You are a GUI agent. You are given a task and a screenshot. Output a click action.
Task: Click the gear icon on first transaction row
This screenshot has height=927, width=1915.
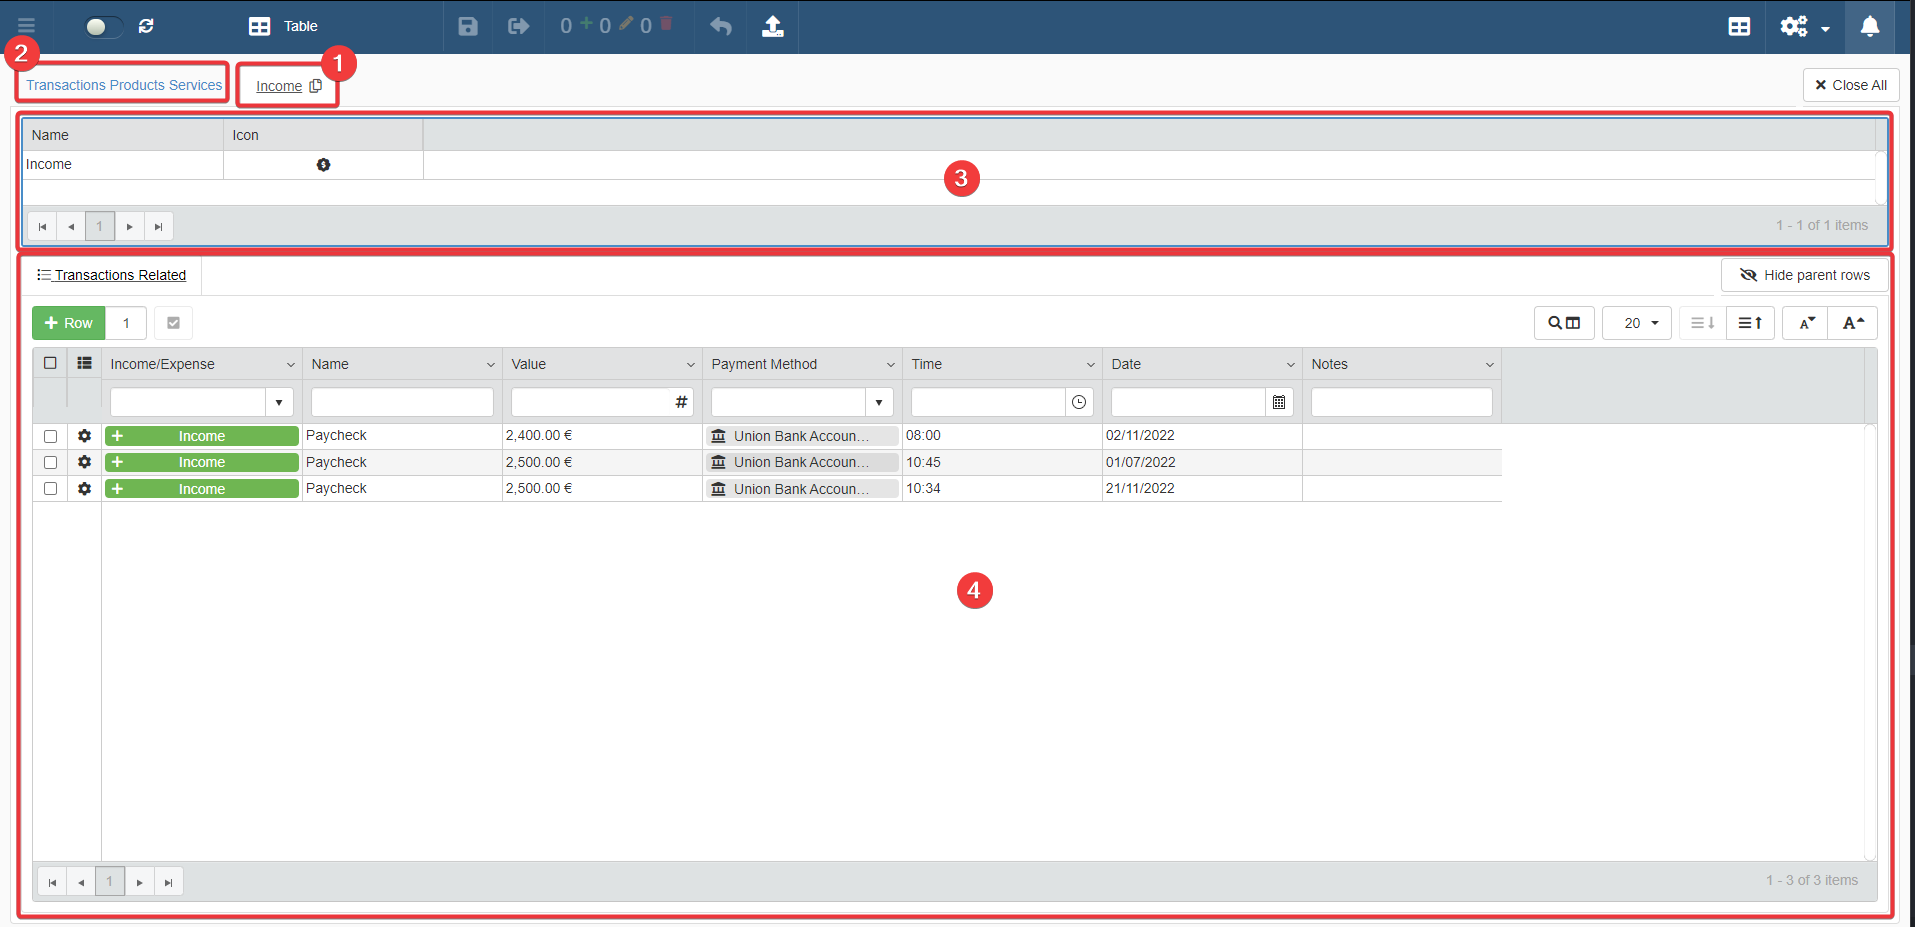[84, 436]
